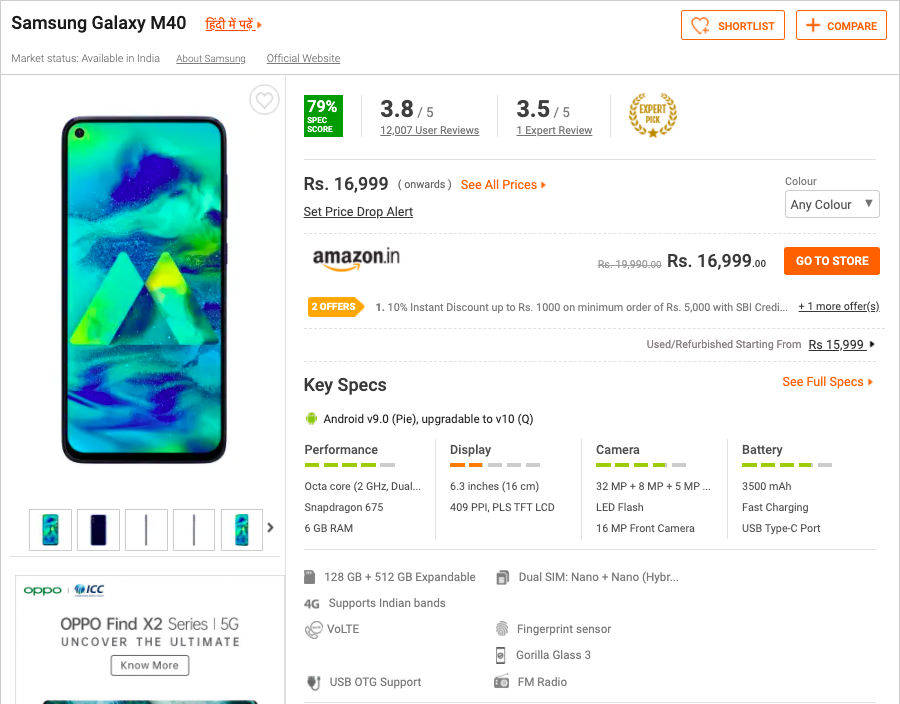Click the fingerprint sensor icon
The image size is (900, 704).
[x=502, y=629]
